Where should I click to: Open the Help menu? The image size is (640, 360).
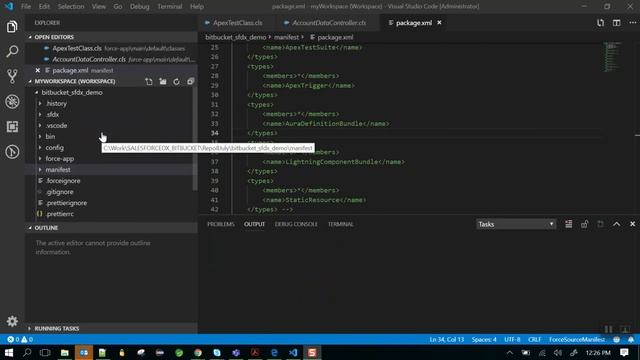pos(197,7)
